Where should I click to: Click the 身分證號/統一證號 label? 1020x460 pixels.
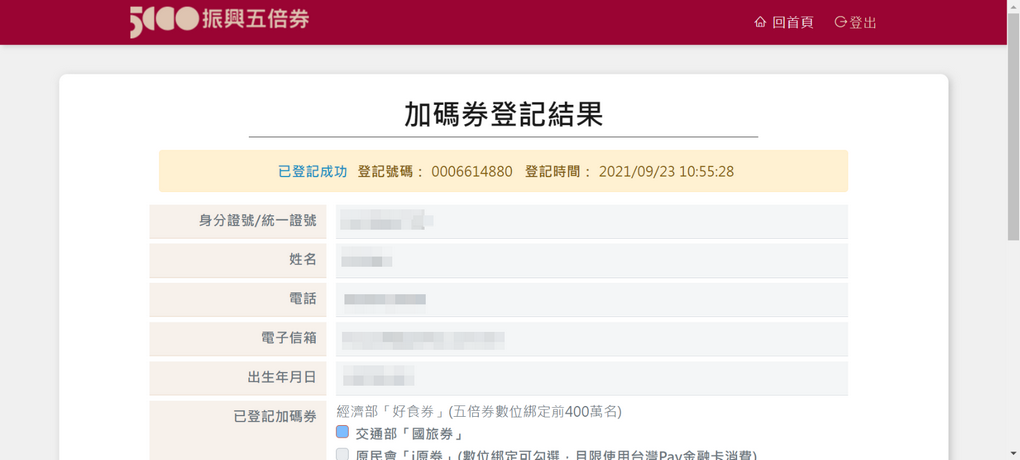tap(258, 221)
